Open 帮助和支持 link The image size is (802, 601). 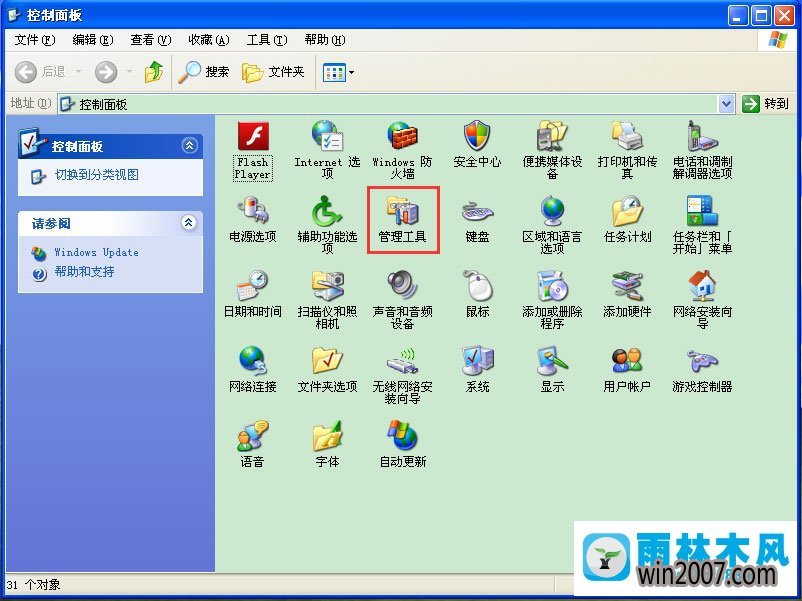pos(84,272)
